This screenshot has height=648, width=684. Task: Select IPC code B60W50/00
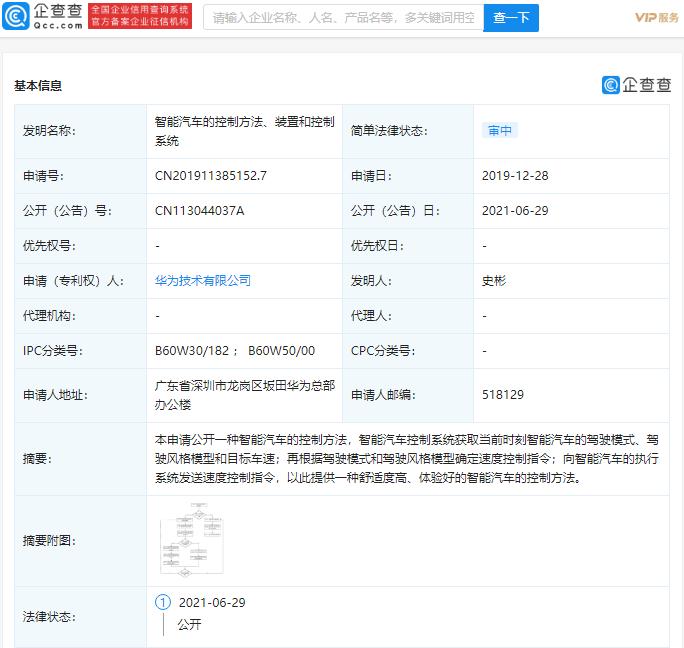(x=281, y=351)
